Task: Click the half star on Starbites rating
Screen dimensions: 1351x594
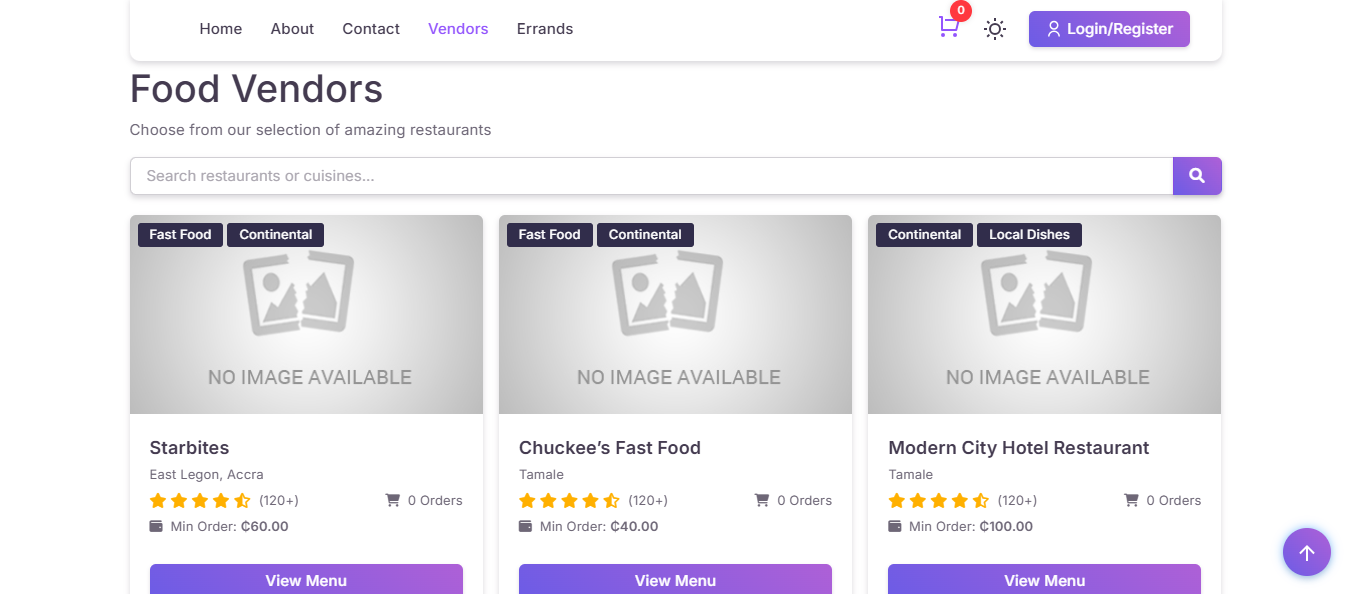Action: (242, 501)
